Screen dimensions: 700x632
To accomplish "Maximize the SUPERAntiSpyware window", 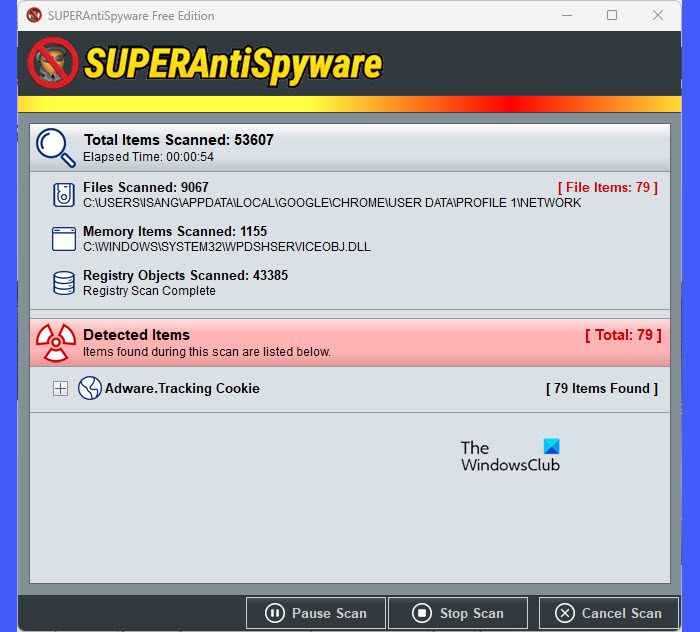I will tap(612, 15).
